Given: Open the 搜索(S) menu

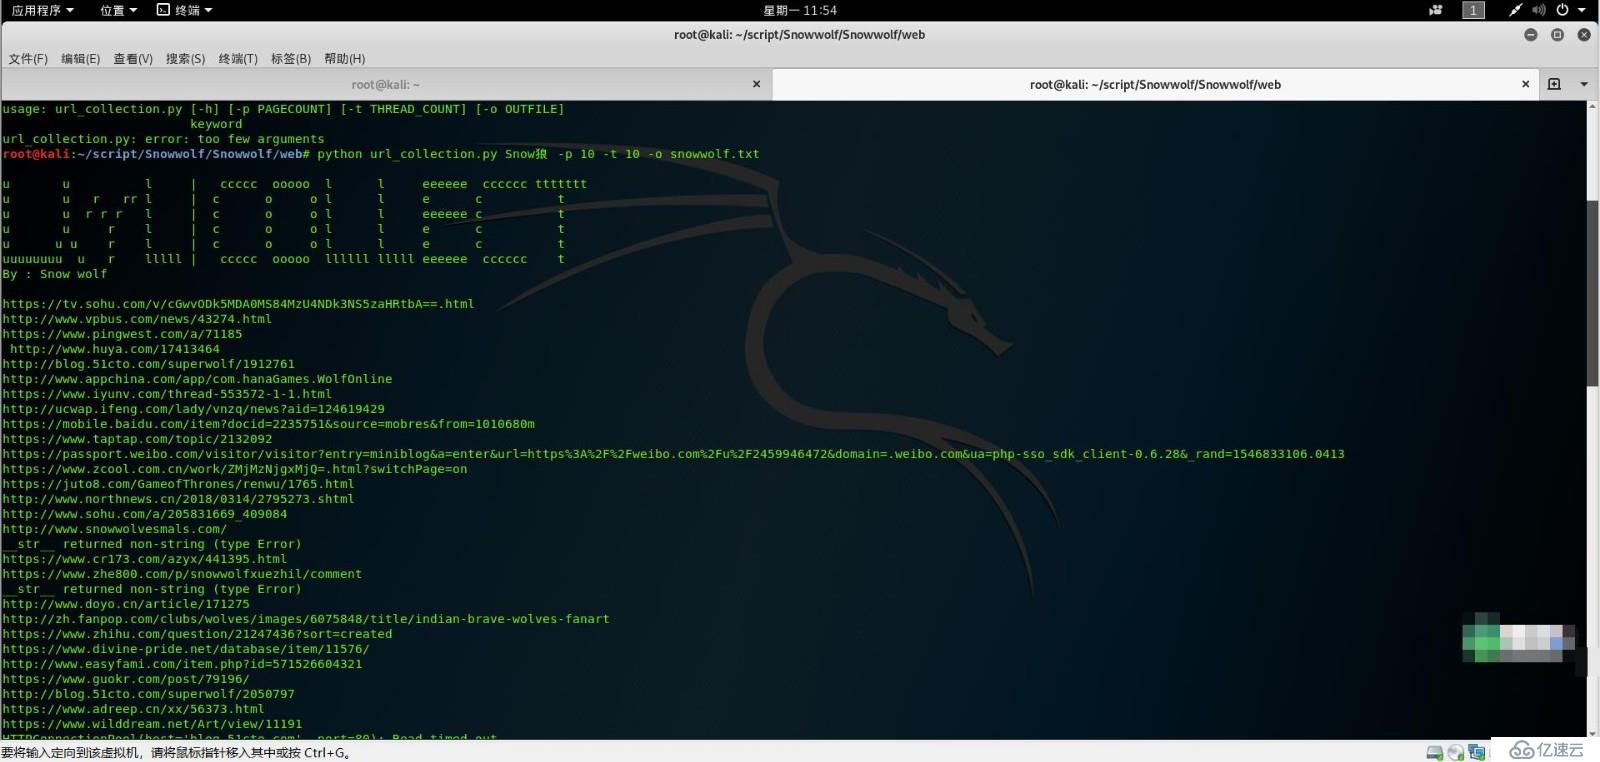Looking at the screenshot, I should [x=185, y=59].
